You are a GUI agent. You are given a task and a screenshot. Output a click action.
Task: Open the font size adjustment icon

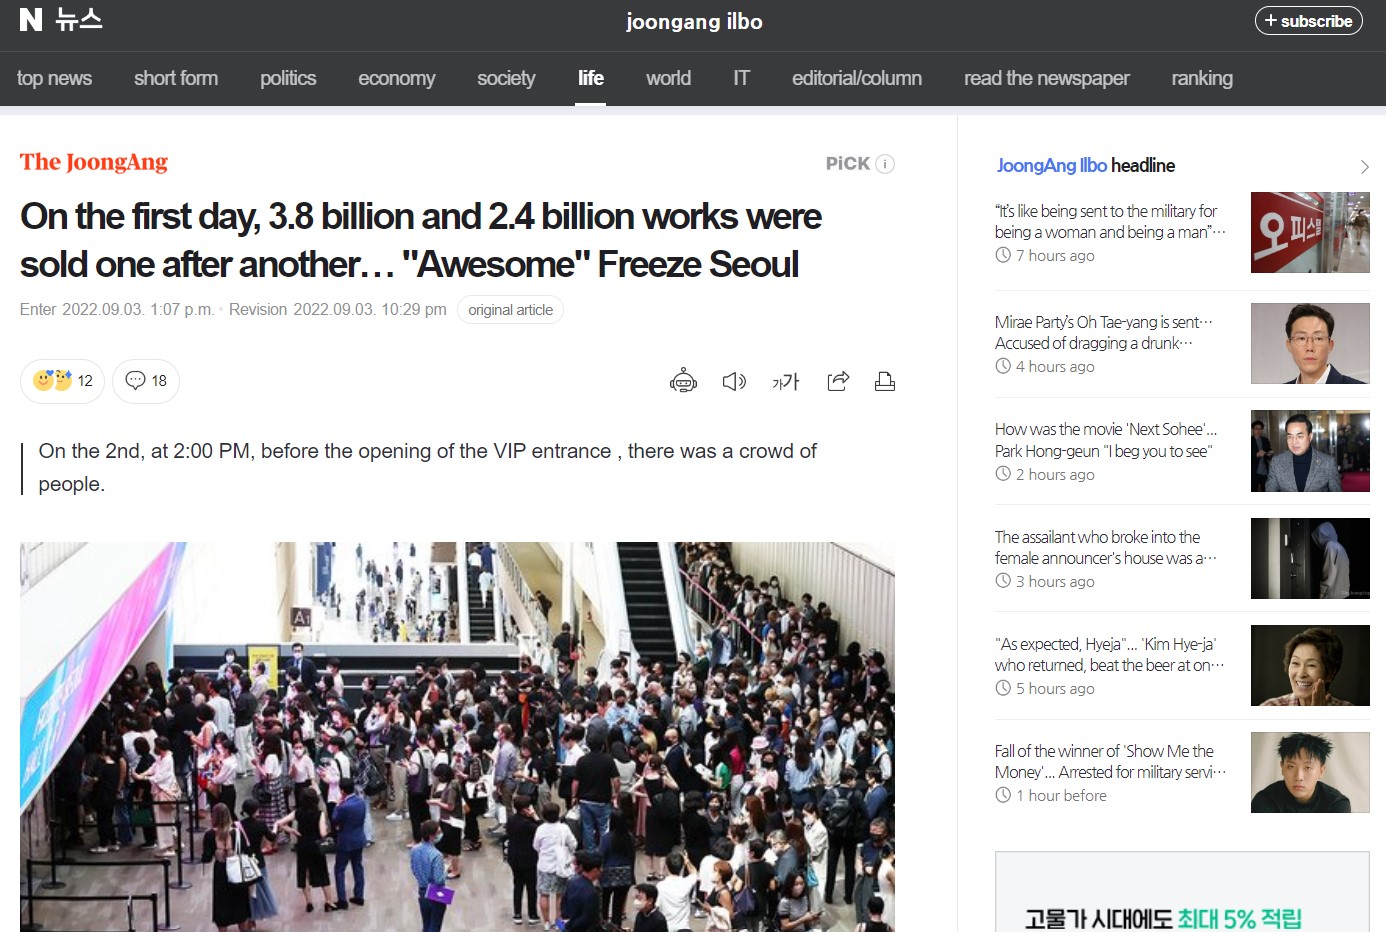click(786, 381)
